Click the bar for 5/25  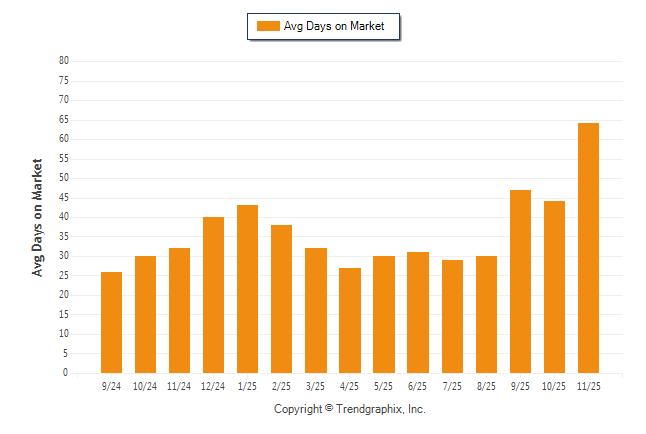[384, 314]
